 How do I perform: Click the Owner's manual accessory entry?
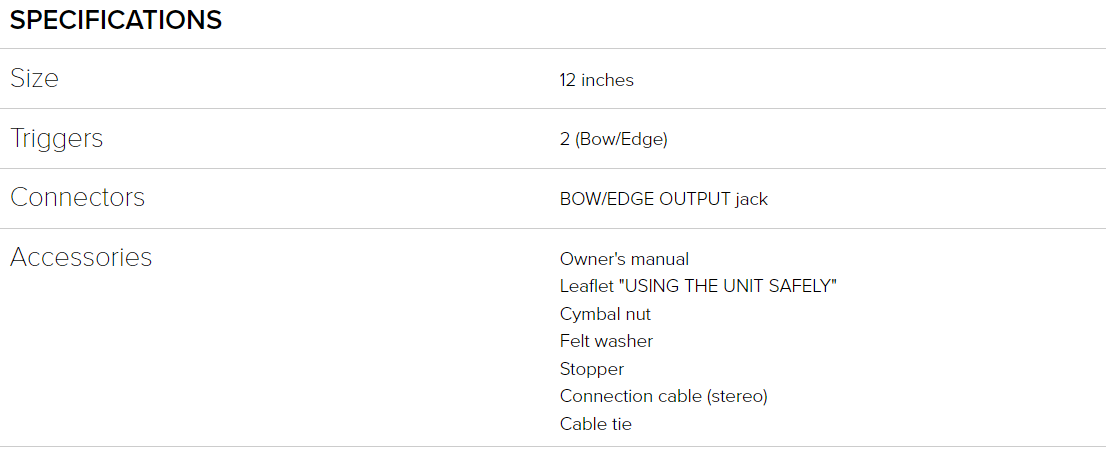[624, 259]
